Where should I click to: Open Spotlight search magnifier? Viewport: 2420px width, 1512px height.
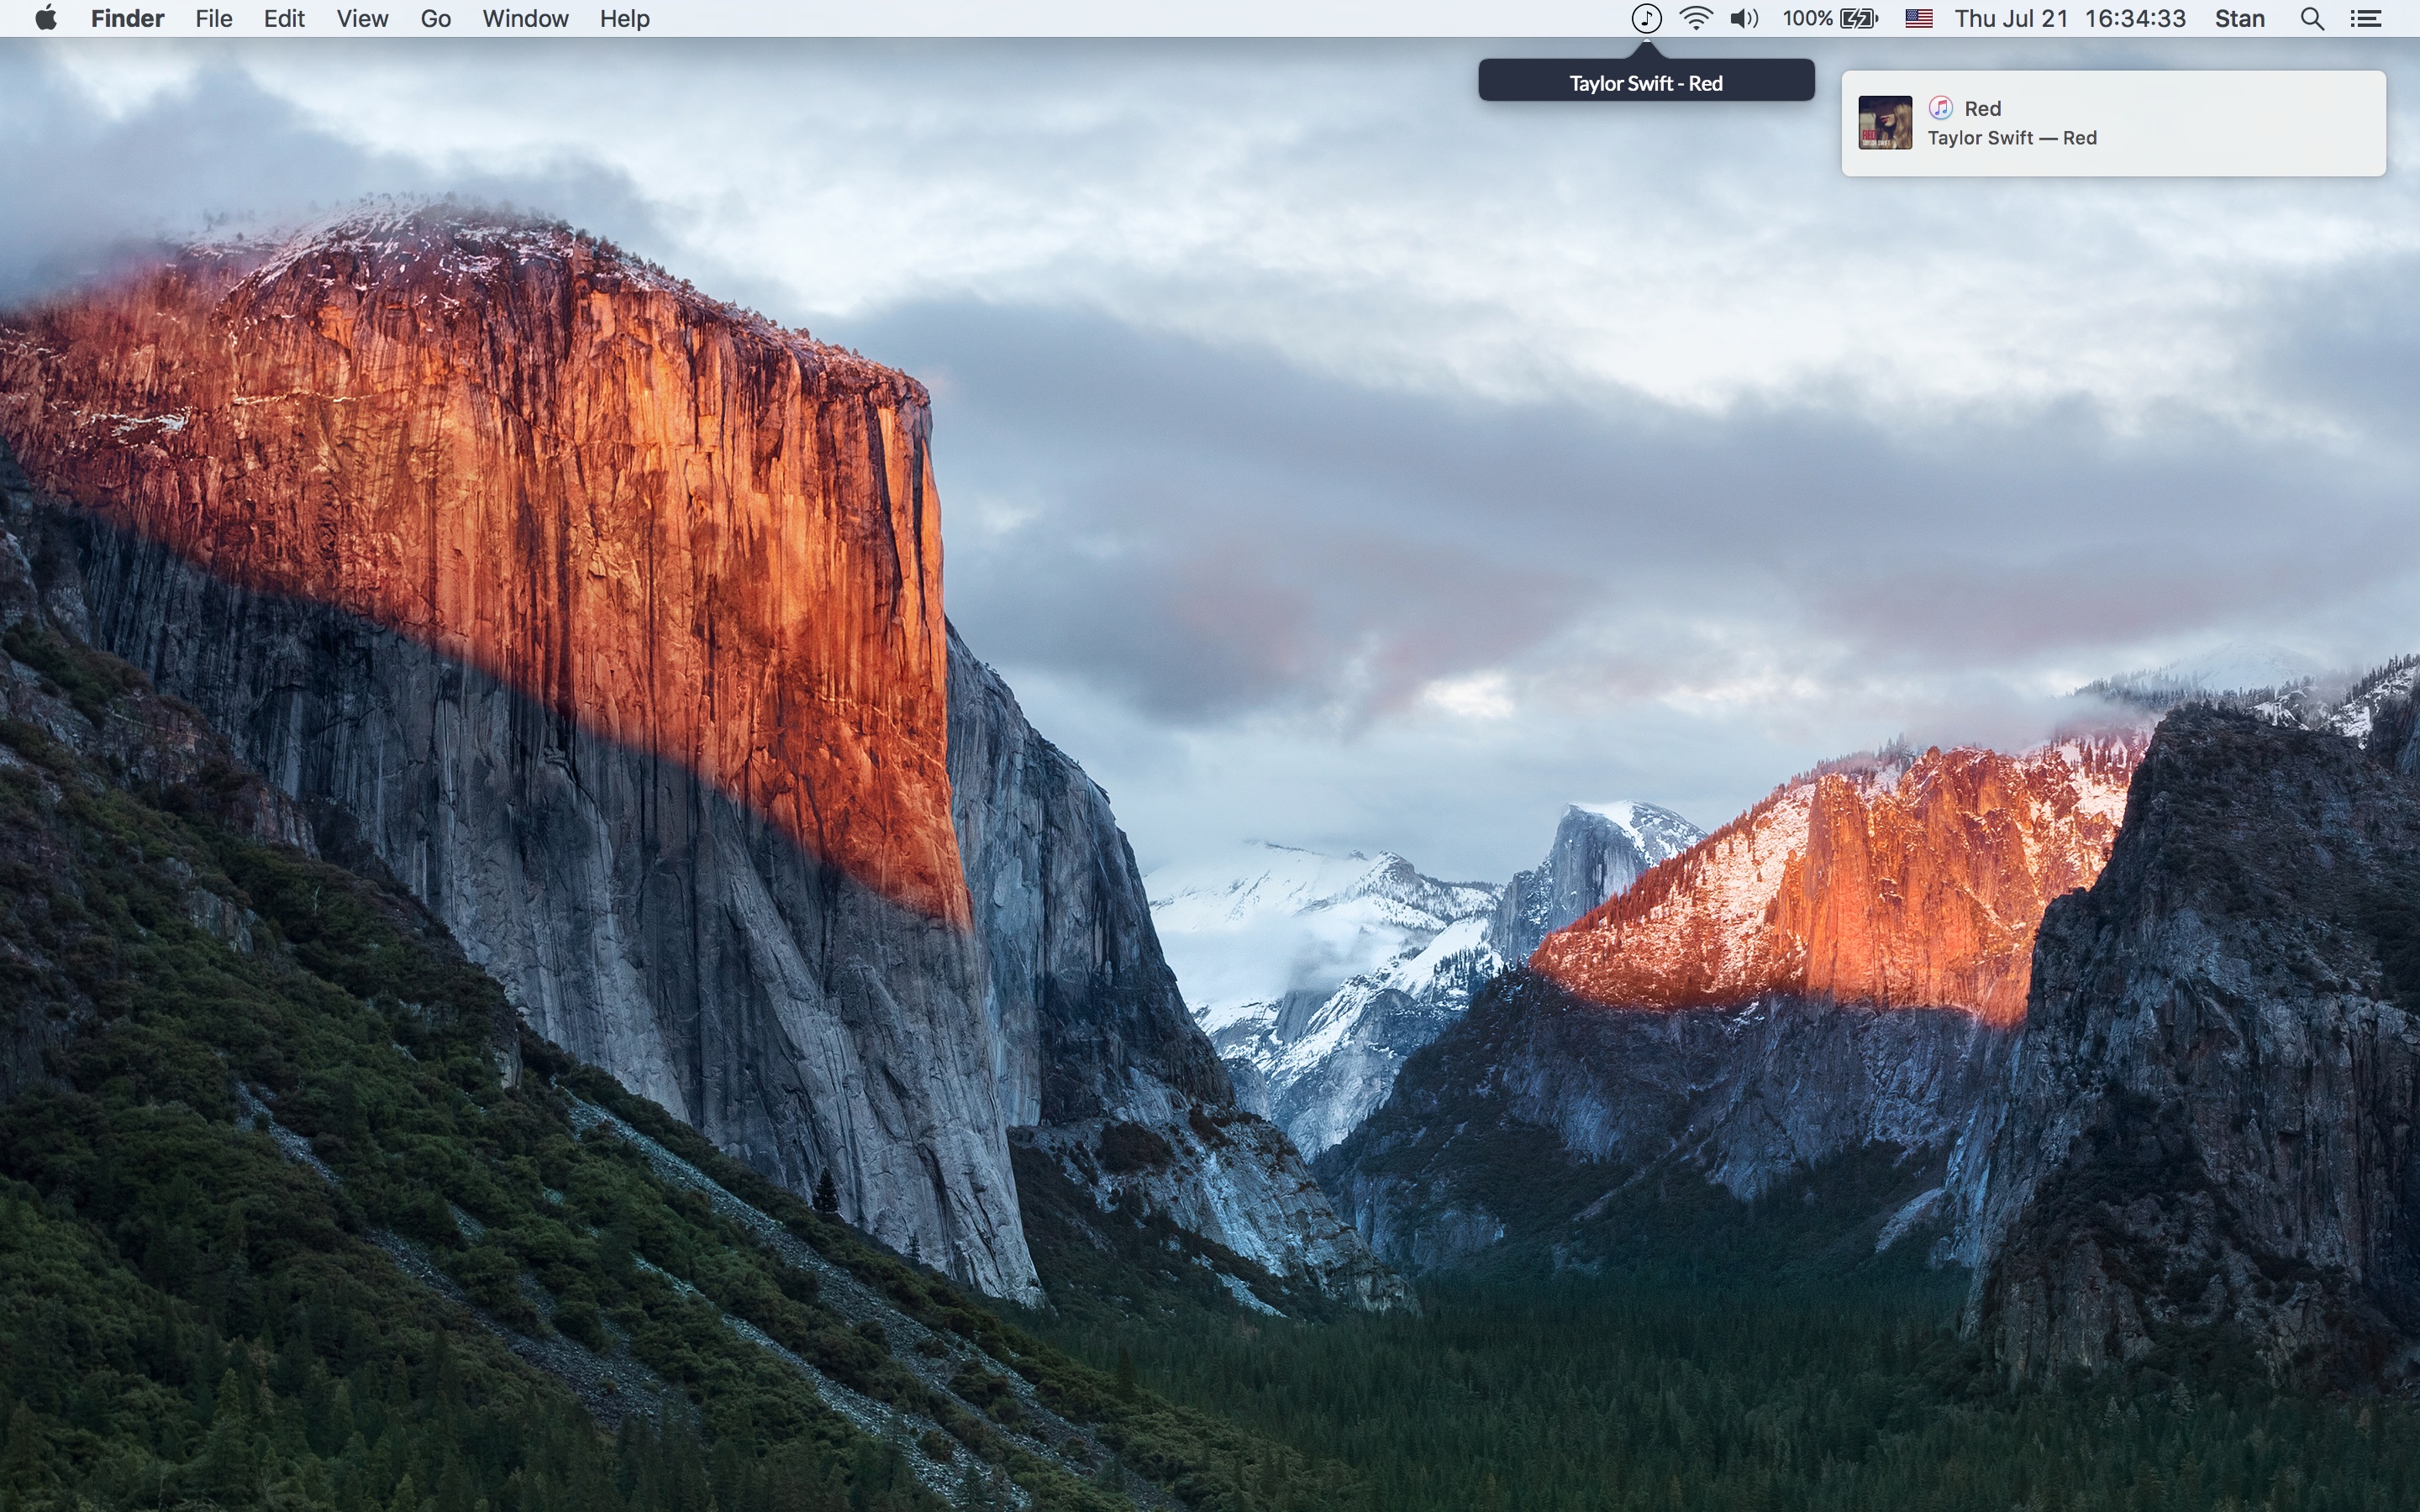(x=2312, y=19)
